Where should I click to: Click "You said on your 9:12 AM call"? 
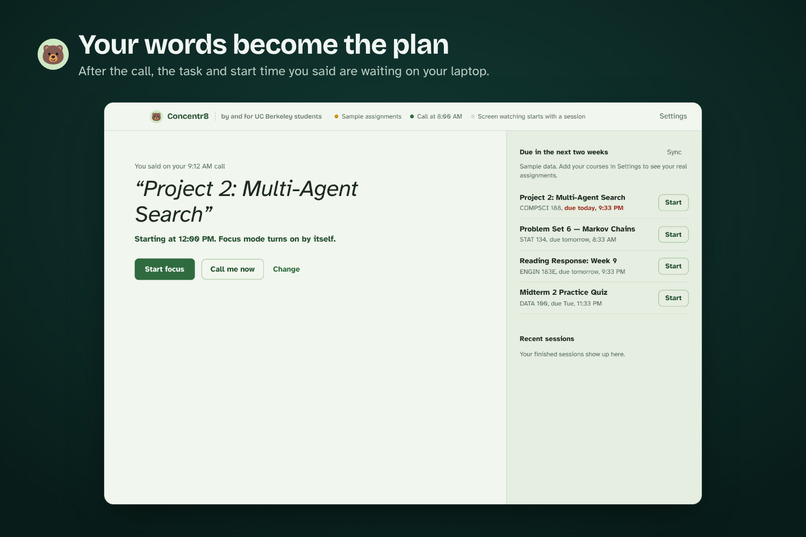coord(180,166)
